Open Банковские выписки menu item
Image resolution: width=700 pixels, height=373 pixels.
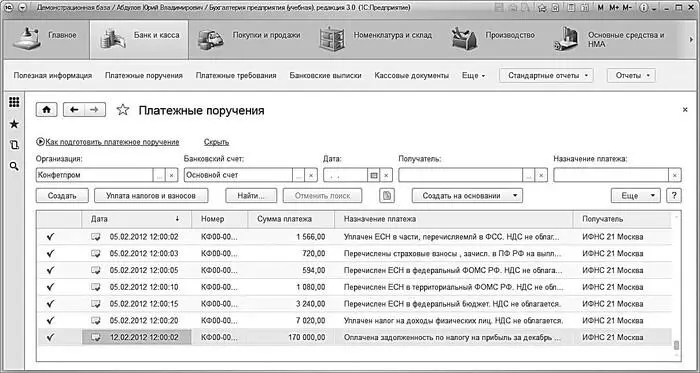tap(325, 75)
